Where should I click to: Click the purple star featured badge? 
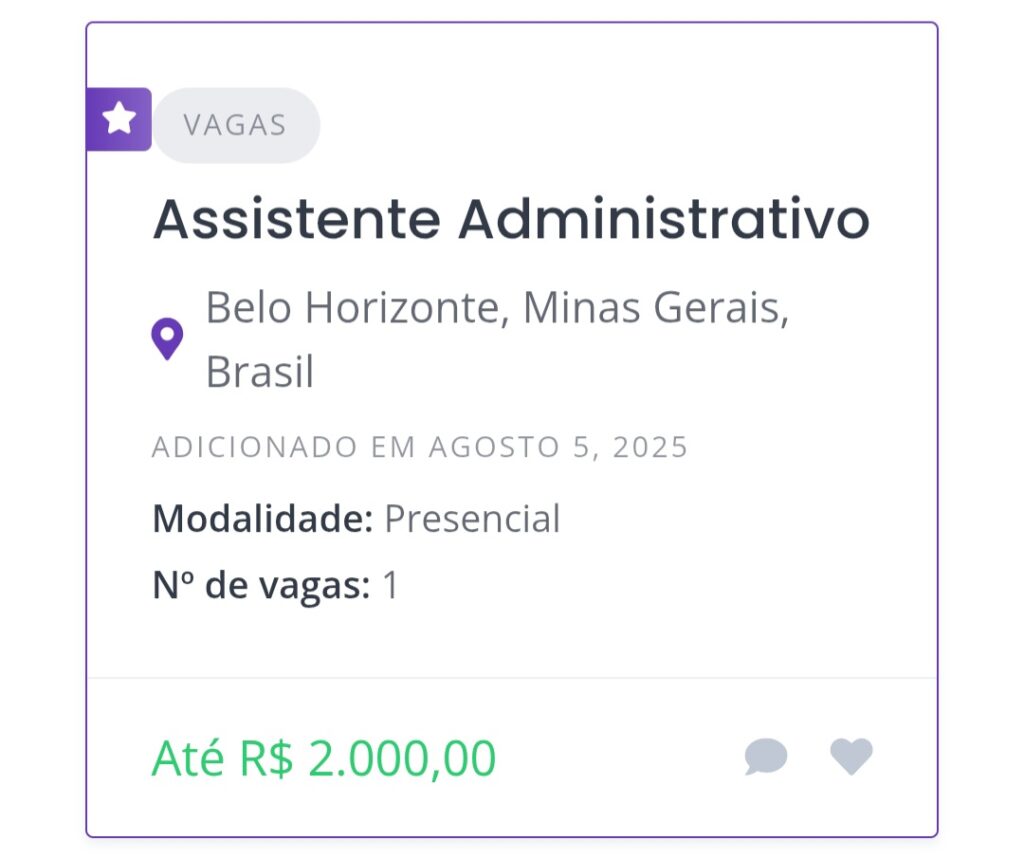click(119, 119)
